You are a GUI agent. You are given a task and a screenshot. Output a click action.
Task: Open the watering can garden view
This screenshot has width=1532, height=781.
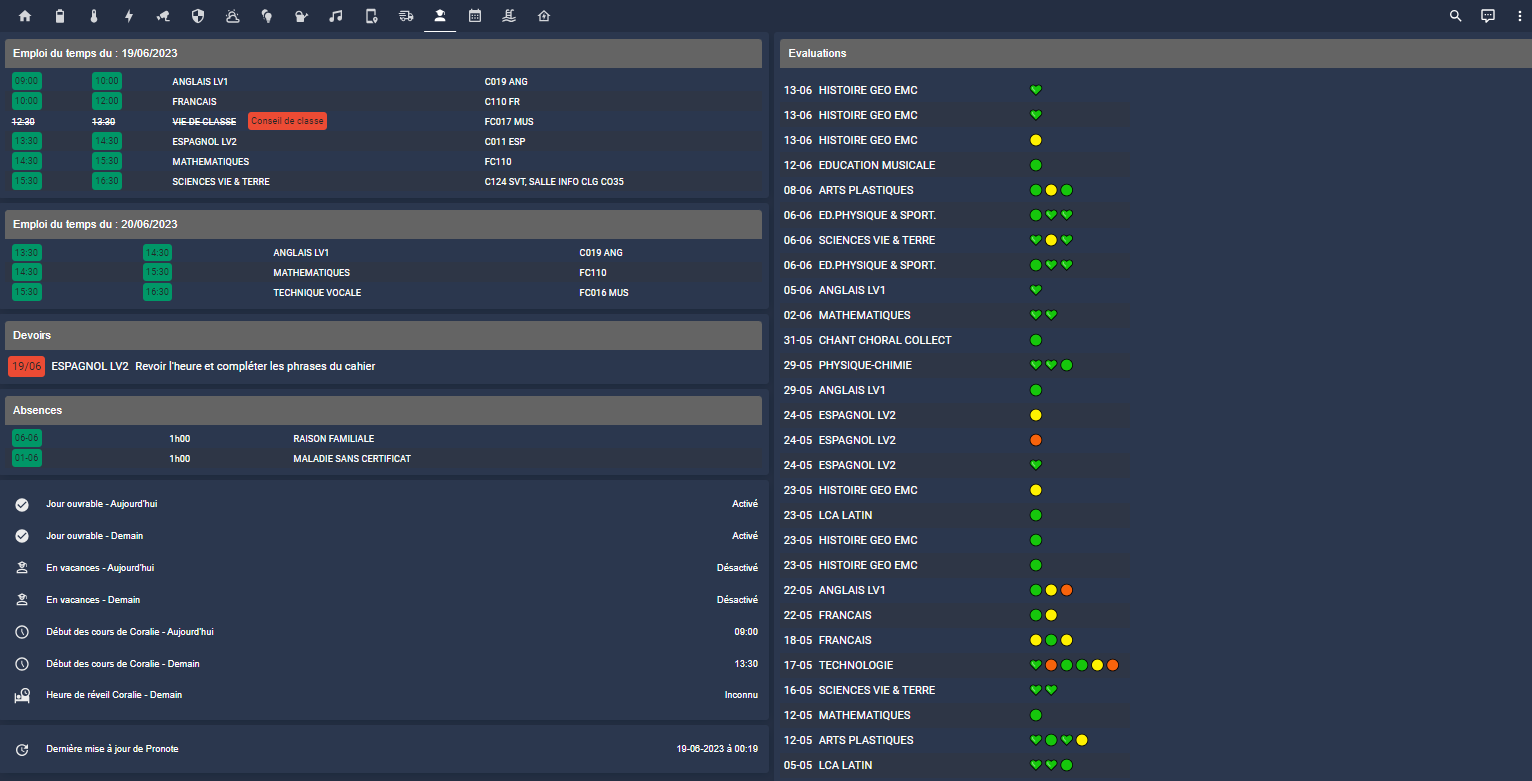tap(301, 16)
